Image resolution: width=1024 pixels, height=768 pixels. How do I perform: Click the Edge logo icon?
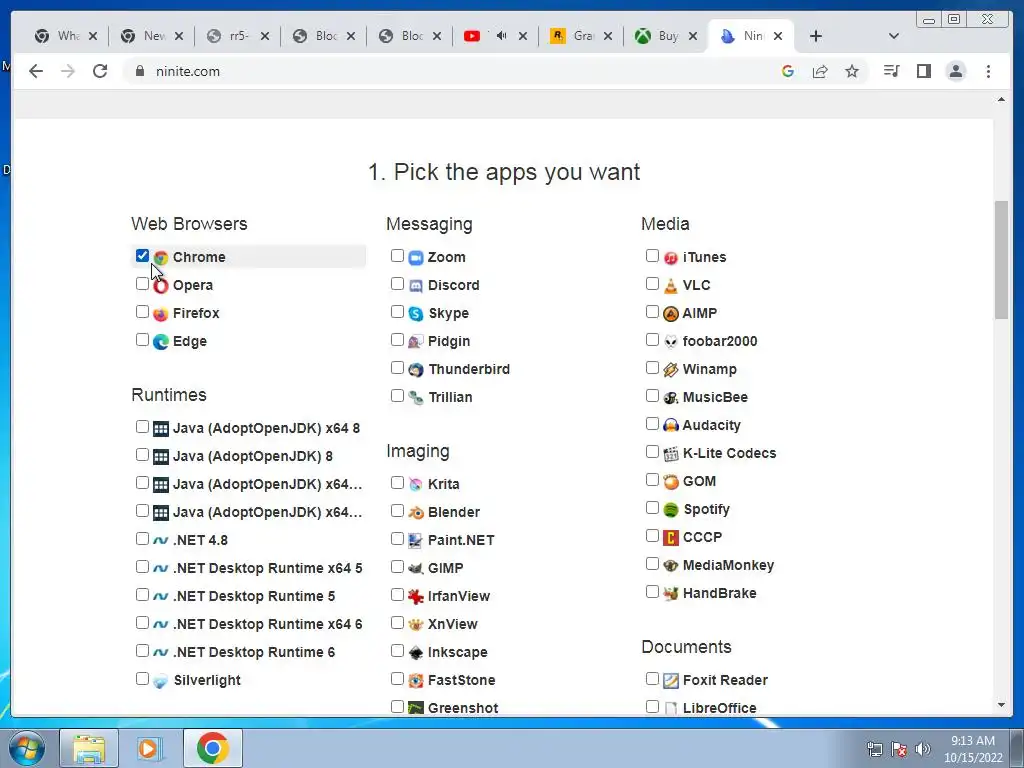[x=161, y=342]
